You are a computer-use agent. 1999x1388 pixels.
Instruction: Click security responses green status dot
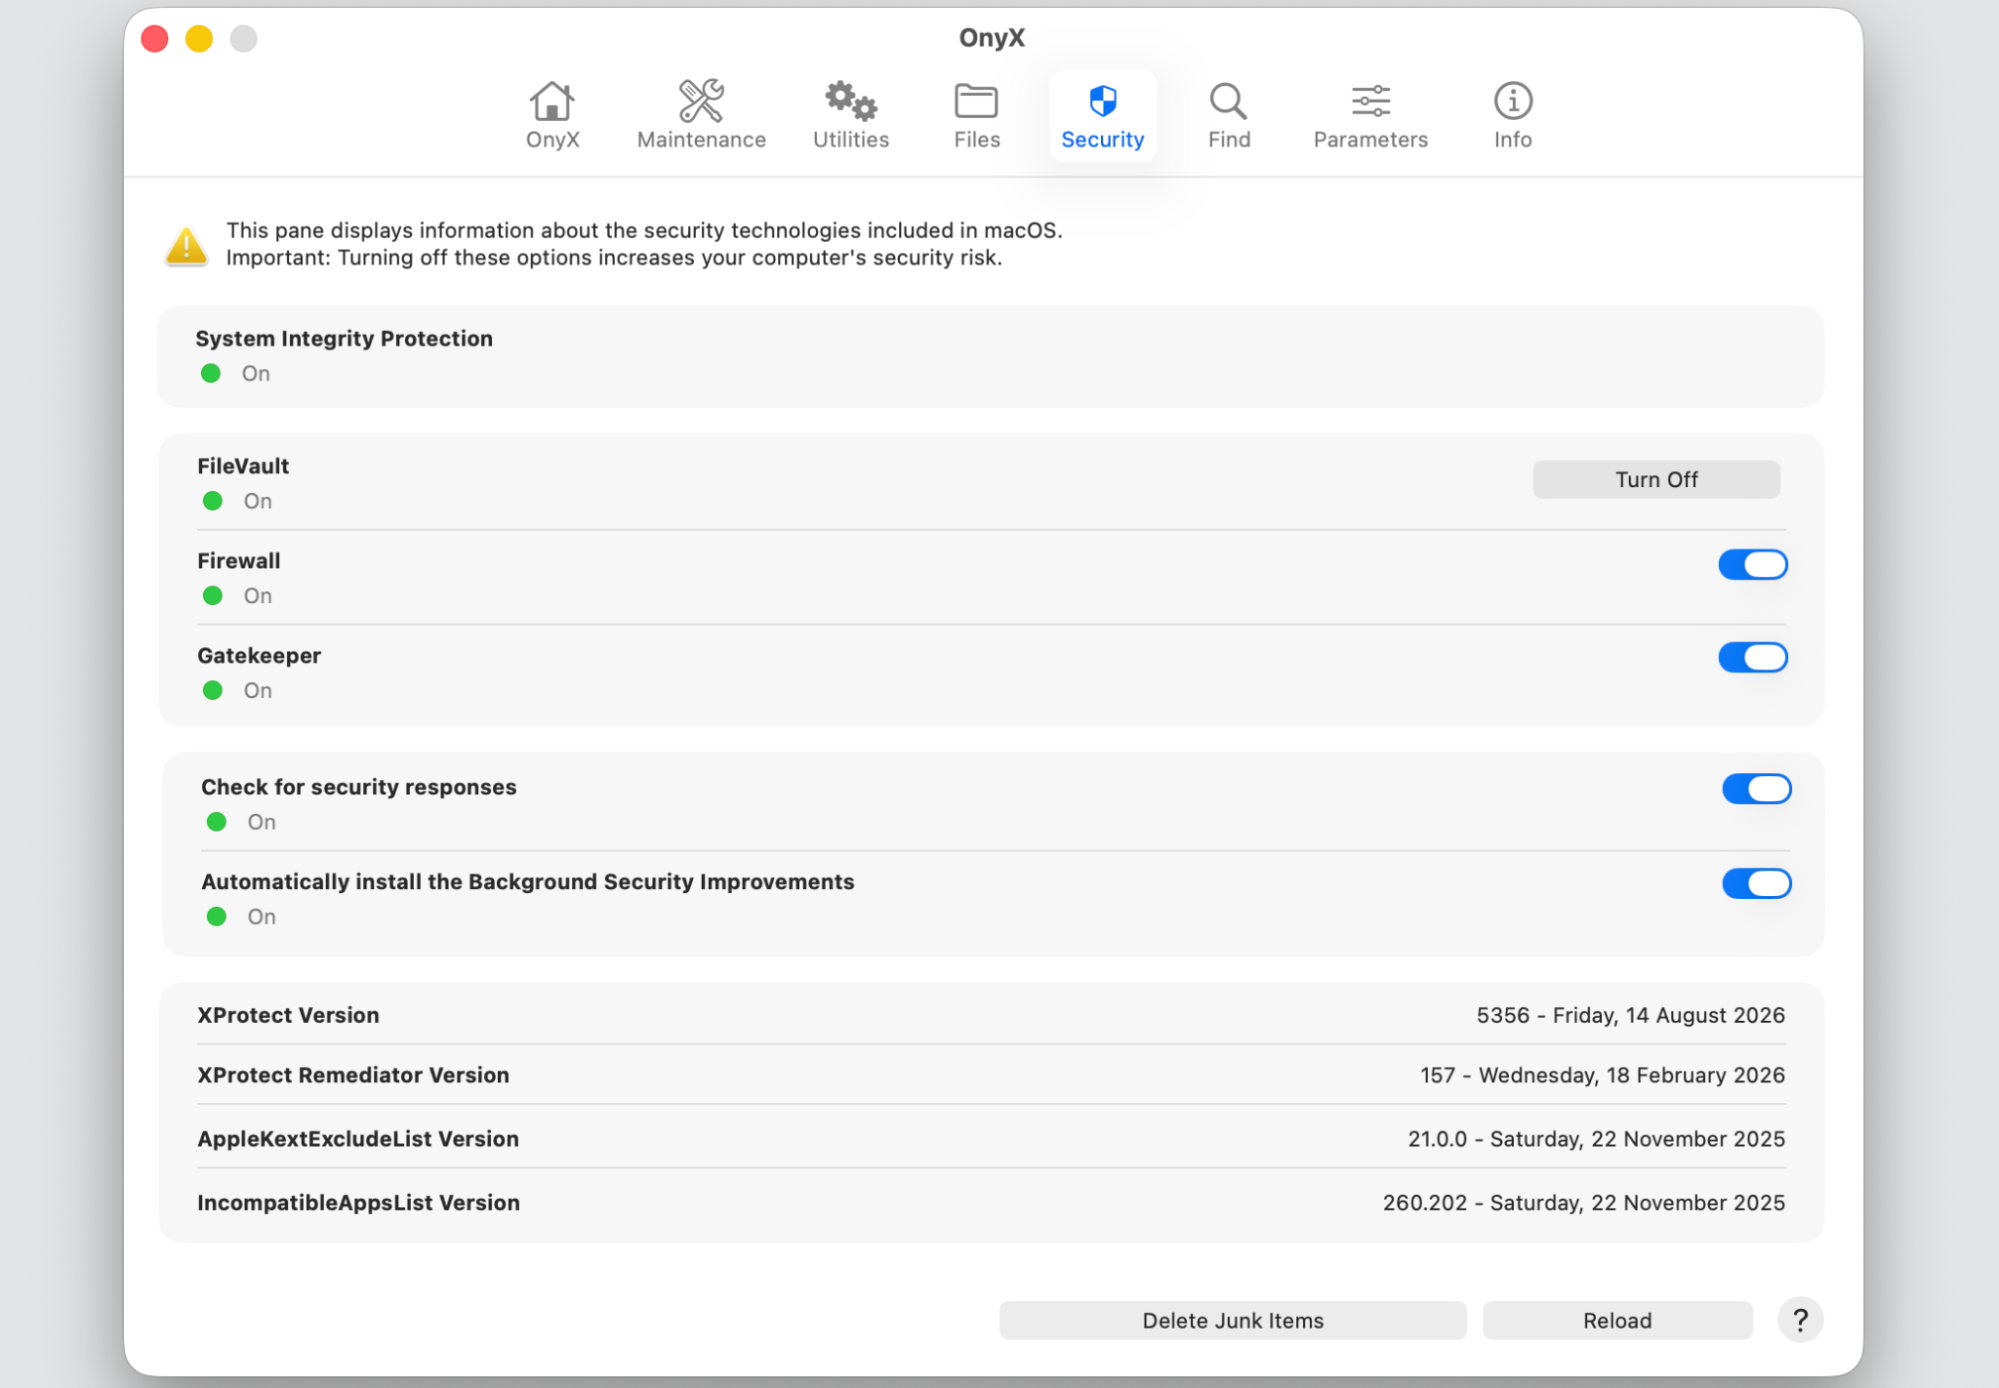(x=217, y=822)
